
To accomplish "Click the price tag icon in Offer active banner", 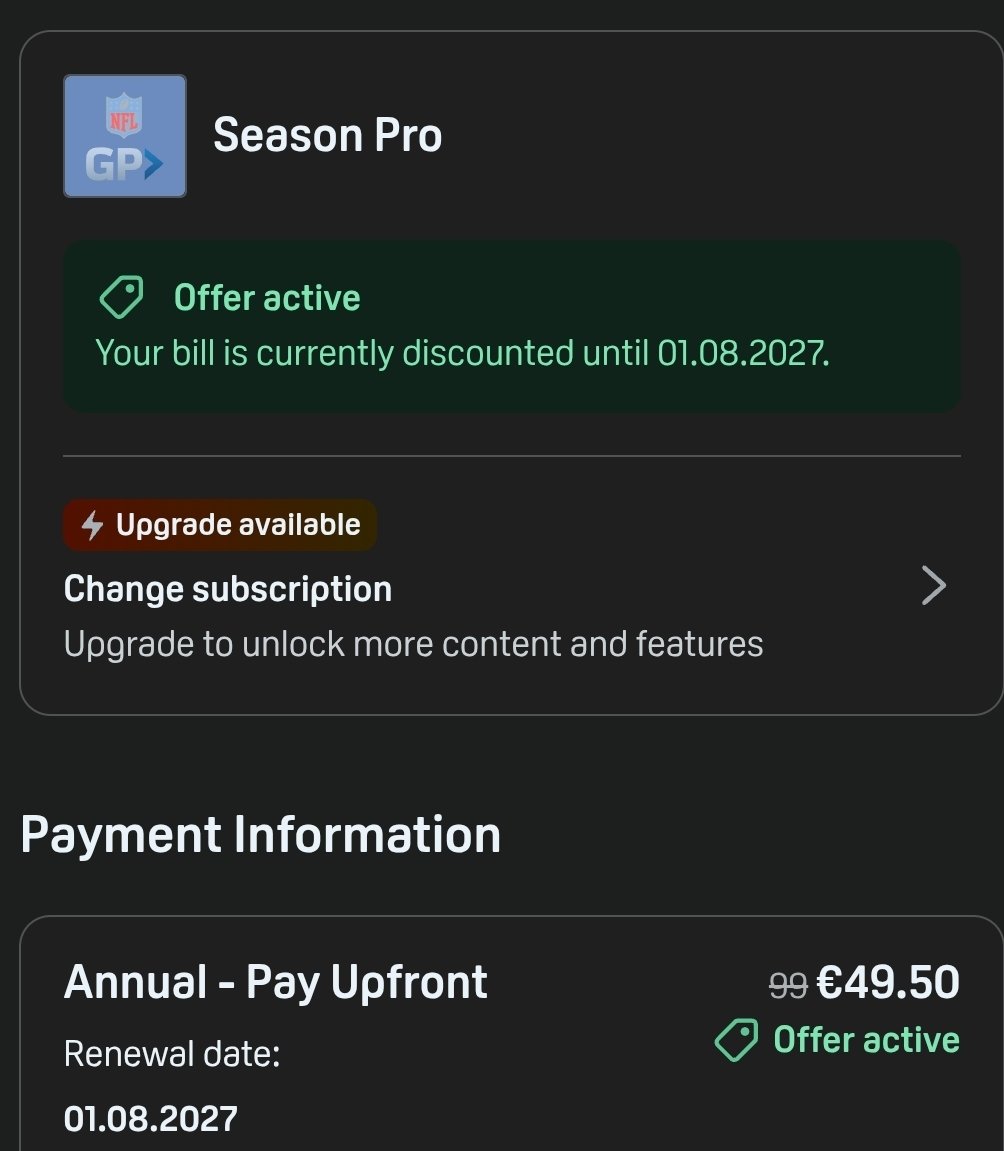I will [121, 297].
